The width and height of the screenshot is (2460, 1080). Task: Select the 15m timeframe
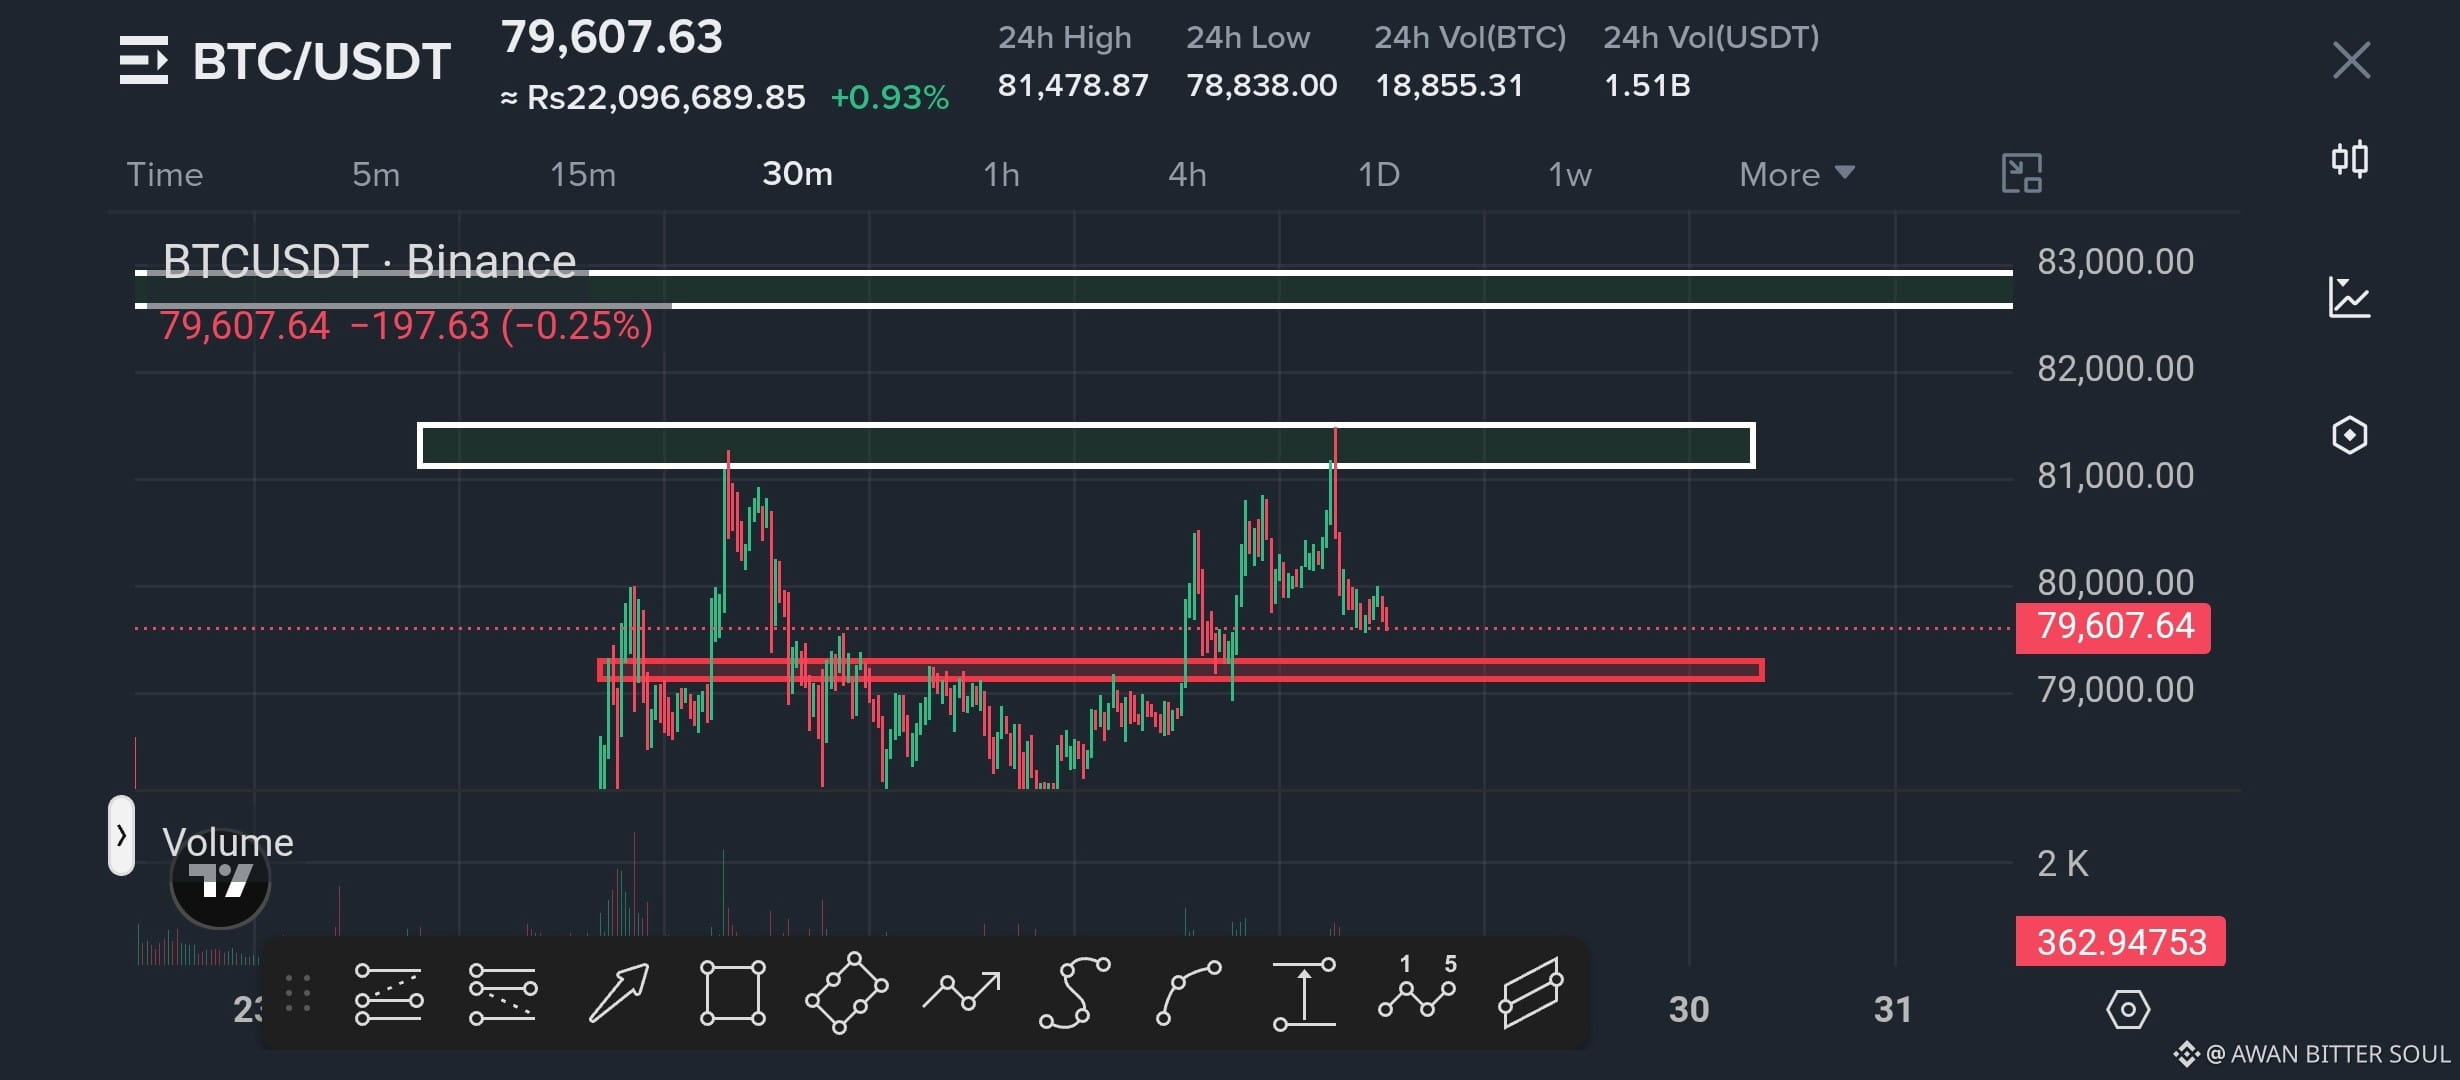pos(583,174)
